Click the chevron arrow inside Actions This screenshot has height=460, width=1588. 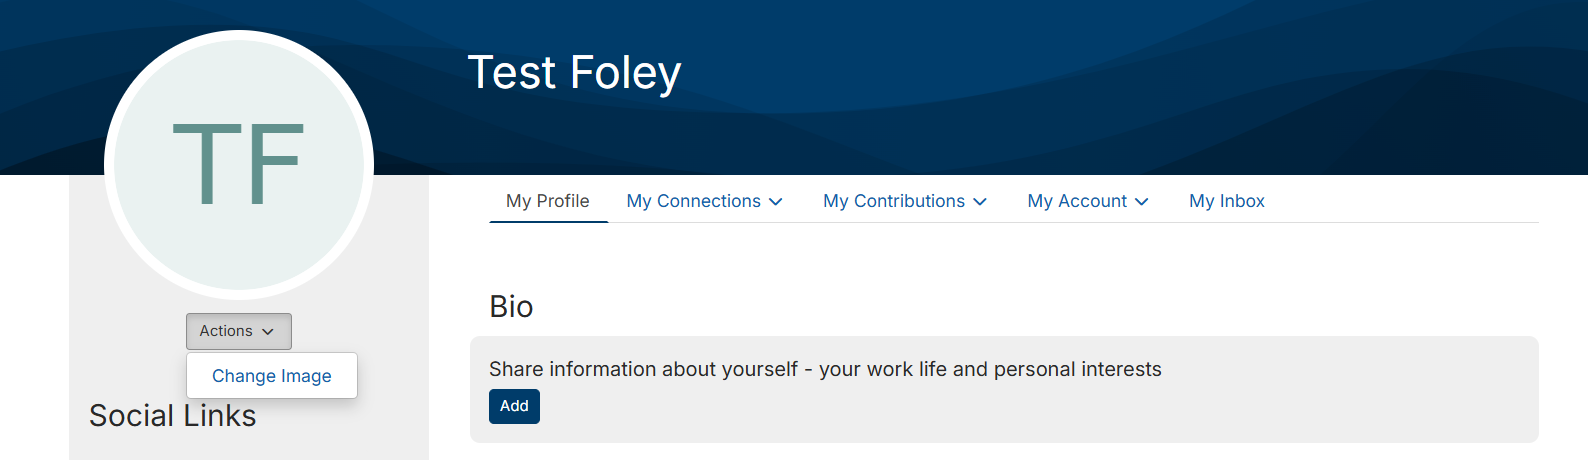[268, 332]
